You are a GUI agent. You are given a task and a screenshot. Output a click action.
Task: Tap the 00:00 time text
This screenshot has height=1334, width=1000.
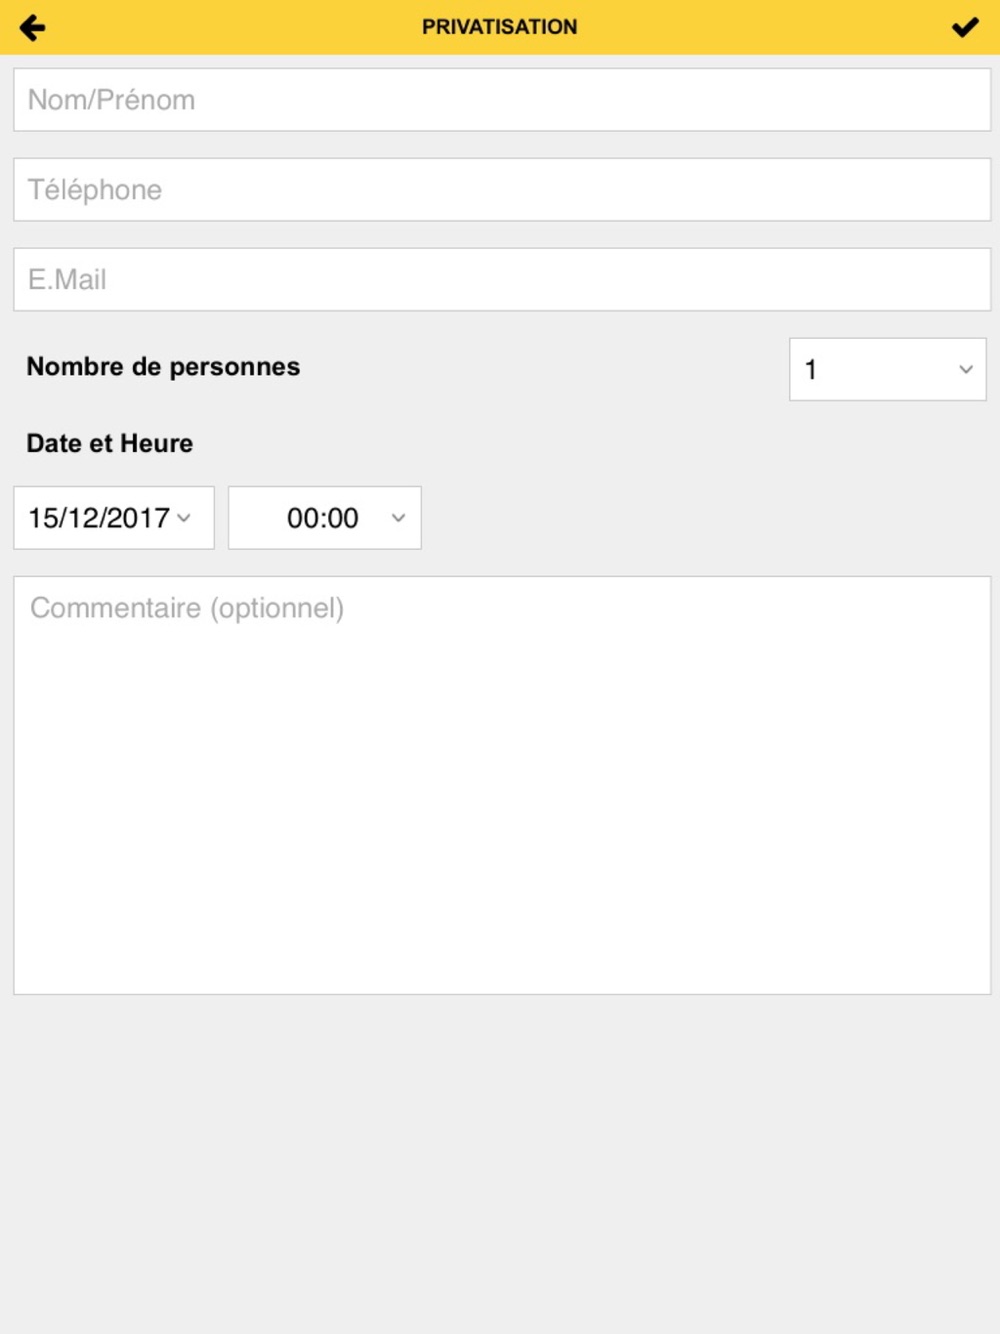click(322, 518)
